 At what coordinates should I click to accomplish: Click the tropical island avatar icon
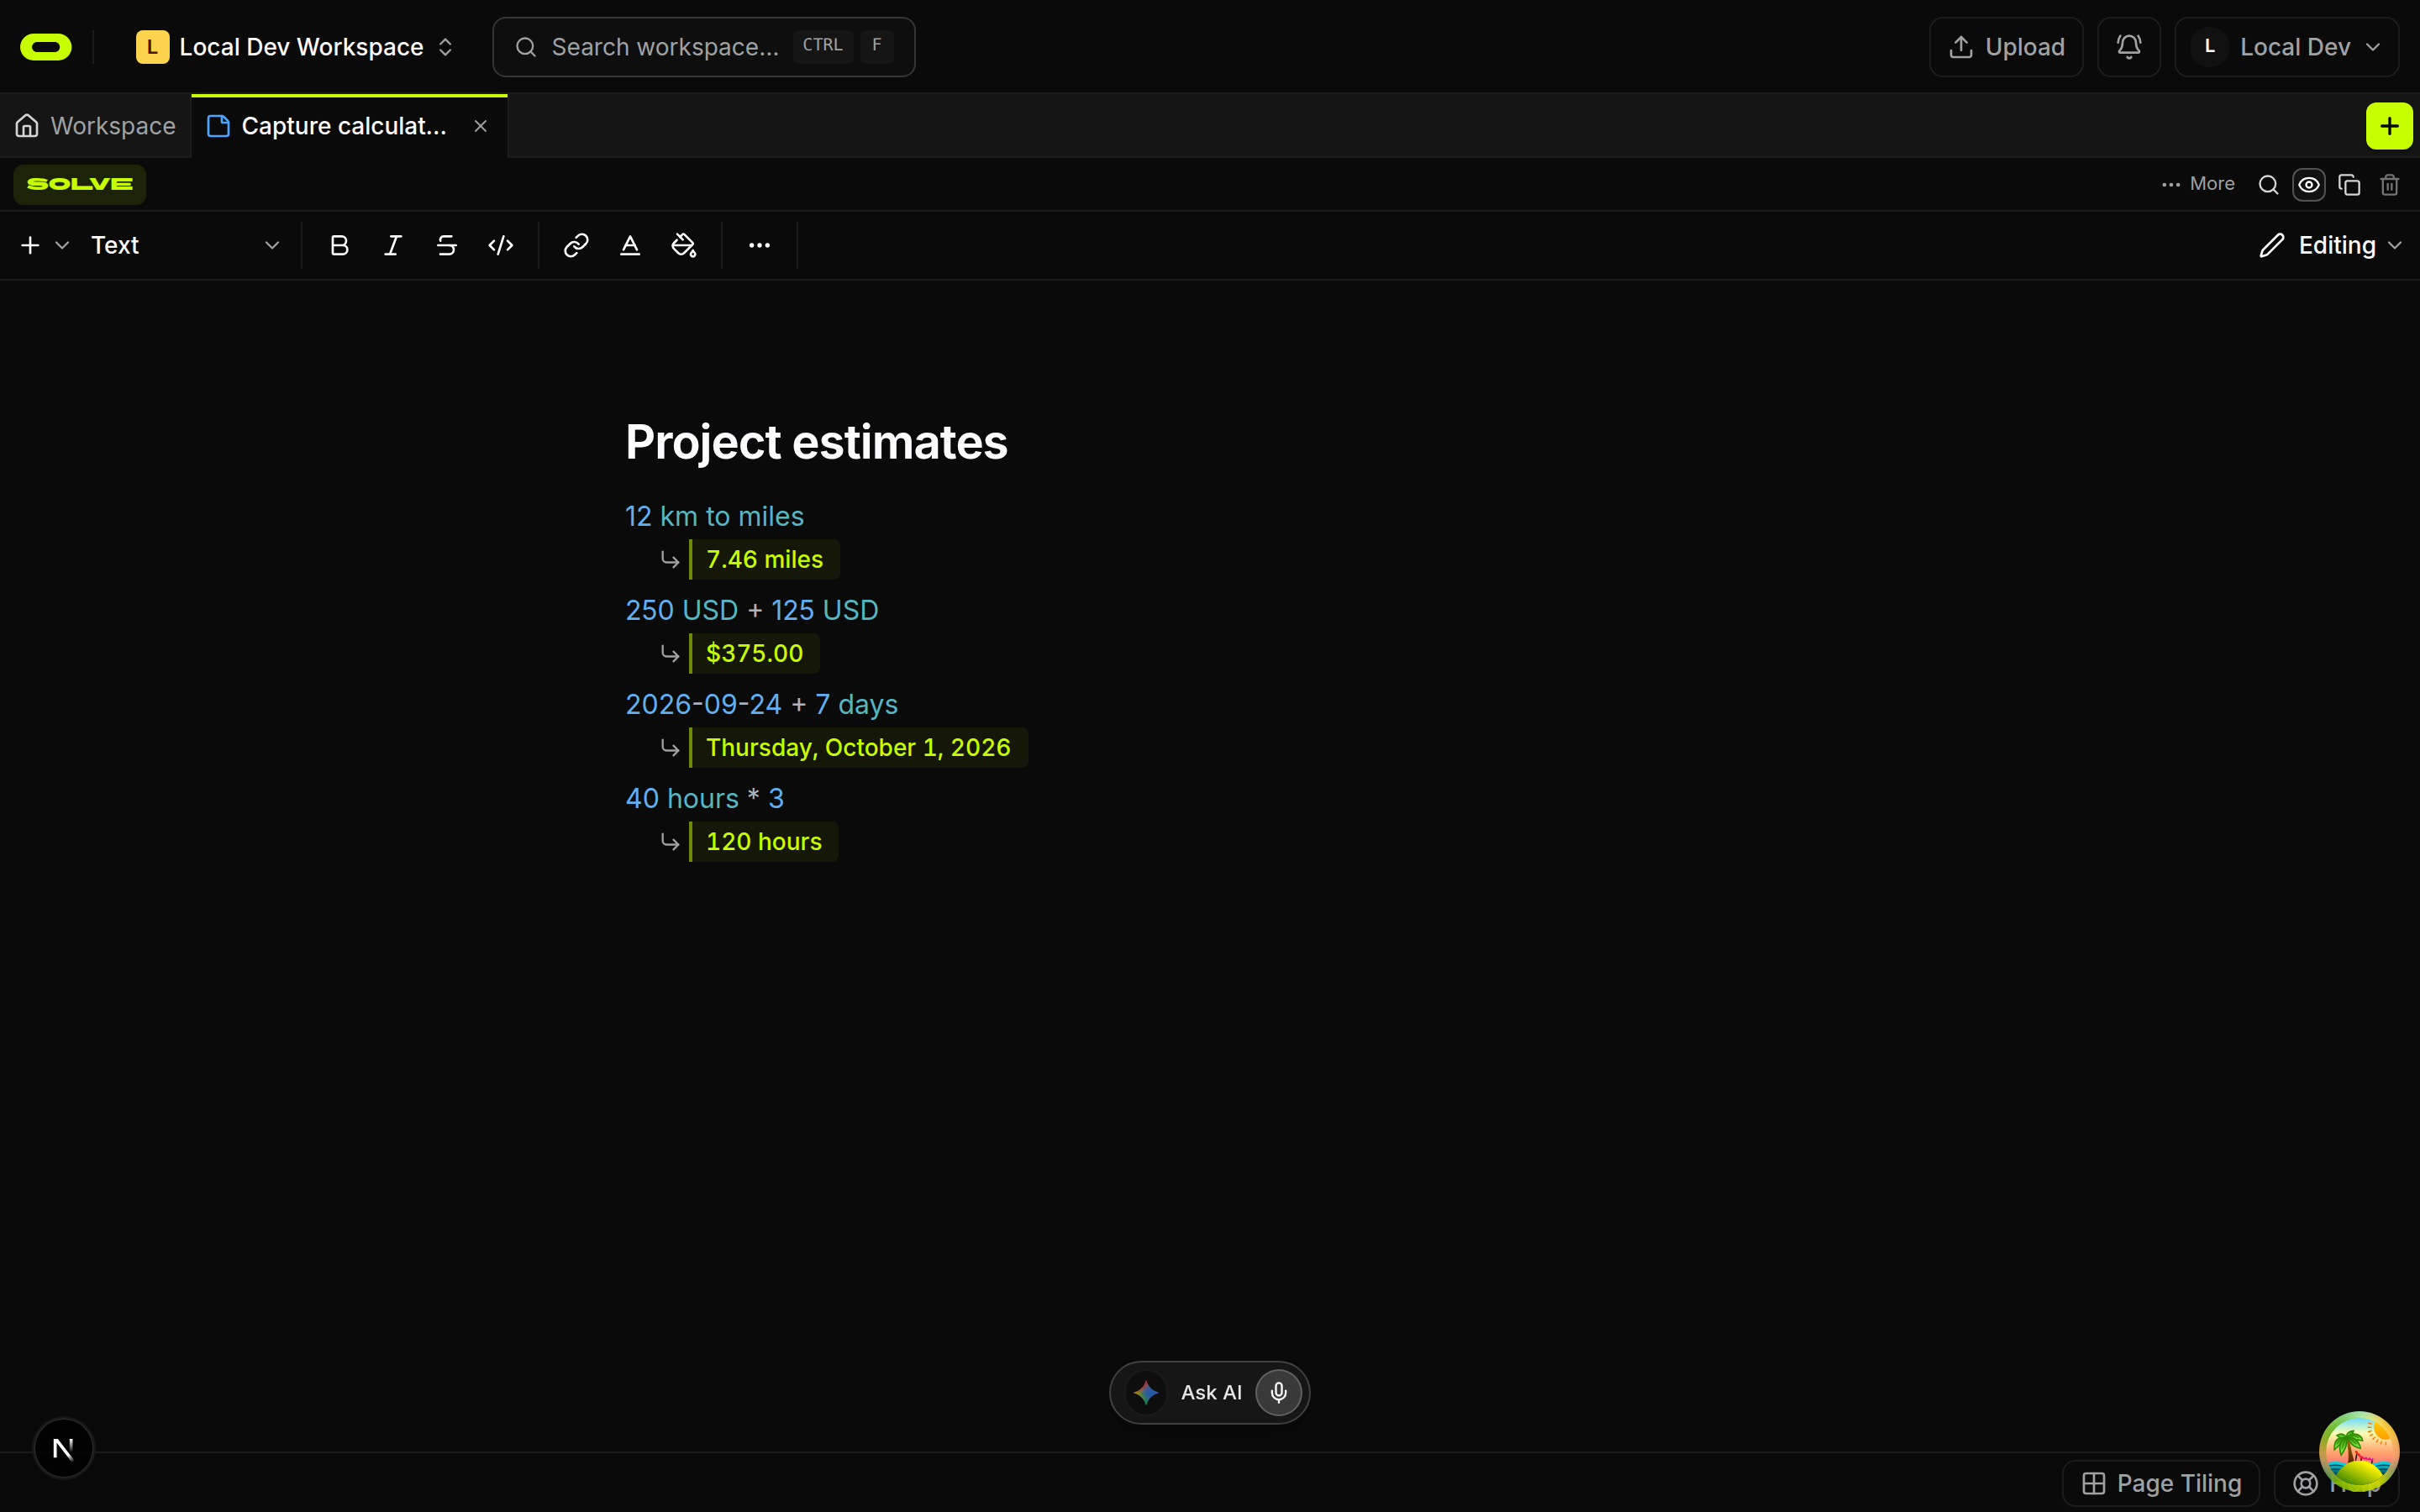[2359, 1451]
